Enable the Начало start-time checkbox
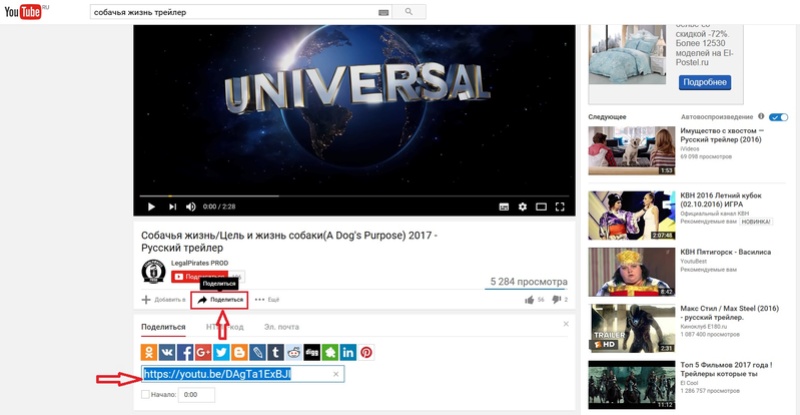Viewport: 800px width, 415px height. click(x=145, y=395)
